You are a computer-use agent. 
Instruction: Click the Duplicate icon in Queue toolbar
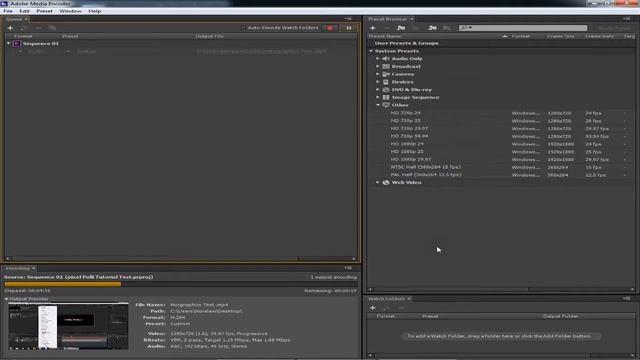[x=52, y=28]
